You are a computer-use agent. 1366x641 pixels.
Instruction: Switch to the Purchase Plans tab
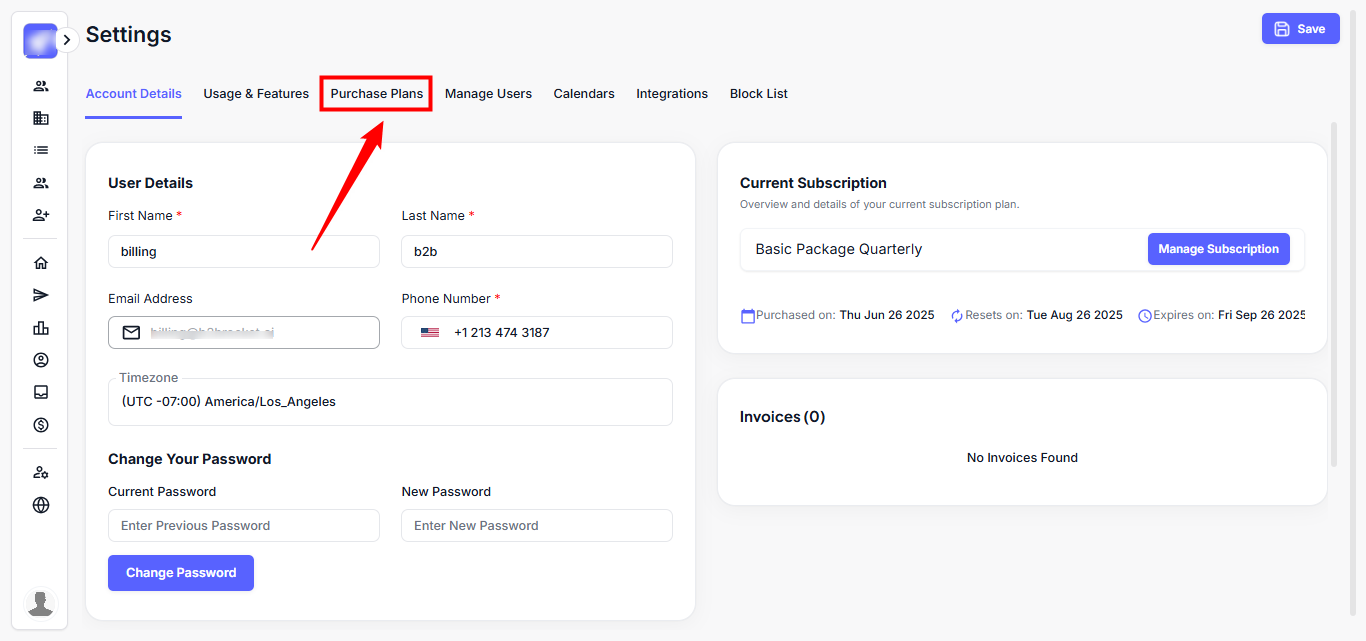pyautogui.click(x=377, y=94)
